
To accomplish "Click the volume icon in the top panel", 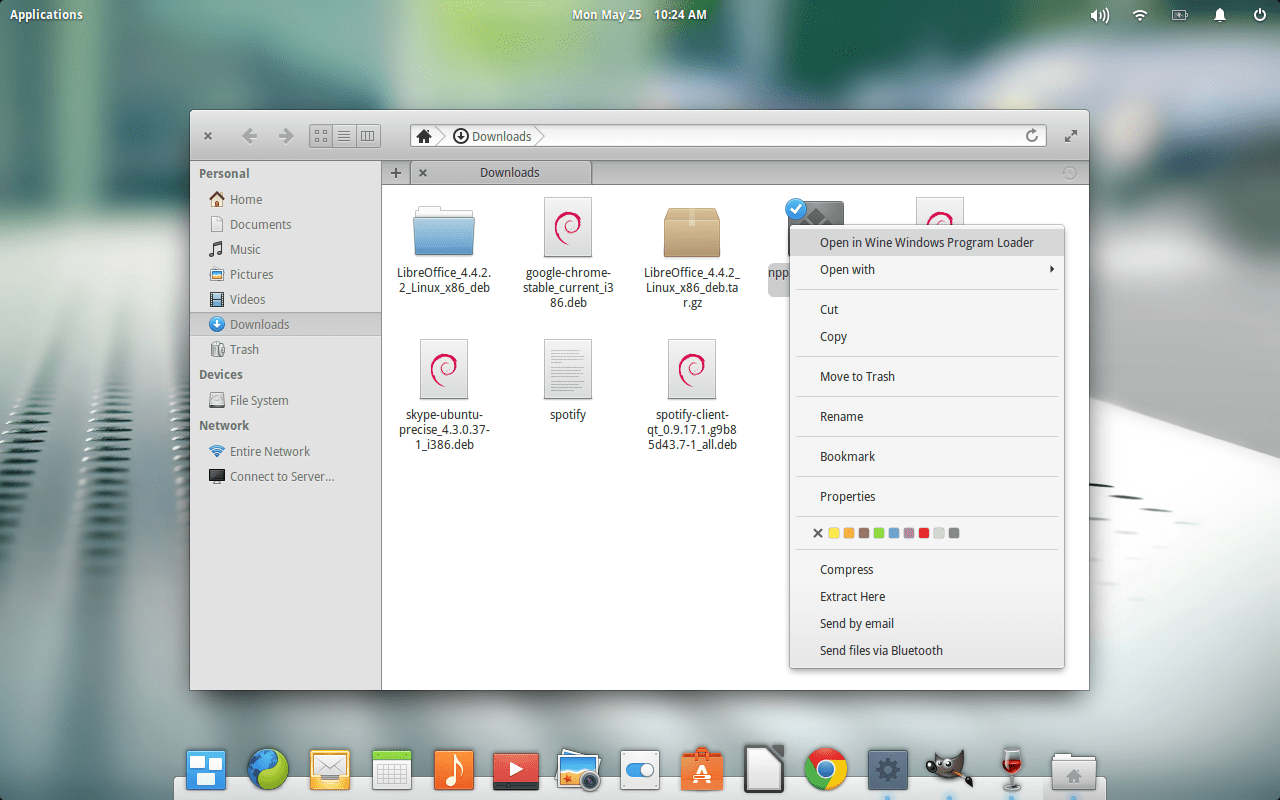I will pos(1100,15).
